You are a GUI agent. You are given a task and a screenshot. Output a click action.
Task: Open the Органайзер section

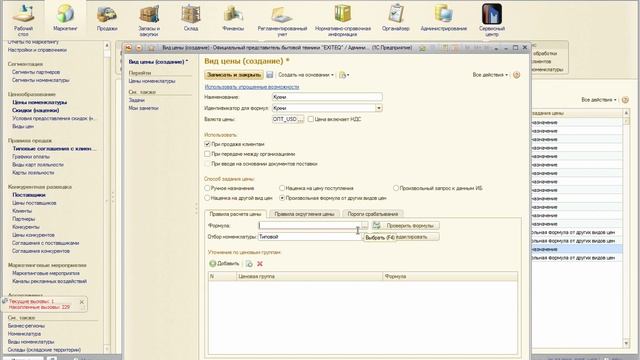(x=396, y=18)
